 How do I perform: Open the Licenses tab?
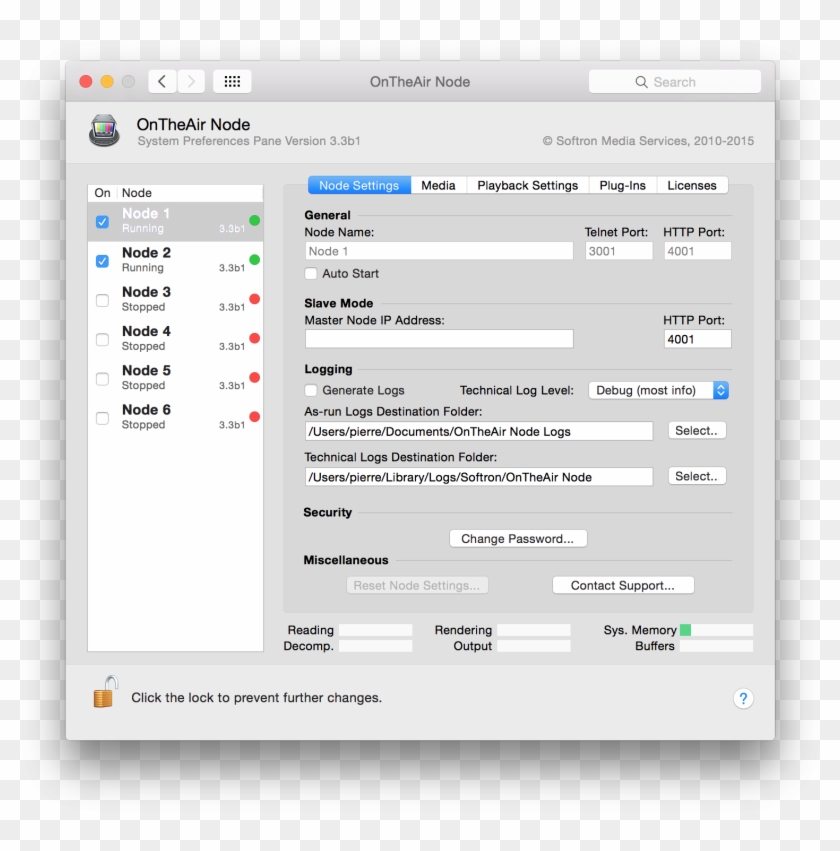tap(691, 185)
